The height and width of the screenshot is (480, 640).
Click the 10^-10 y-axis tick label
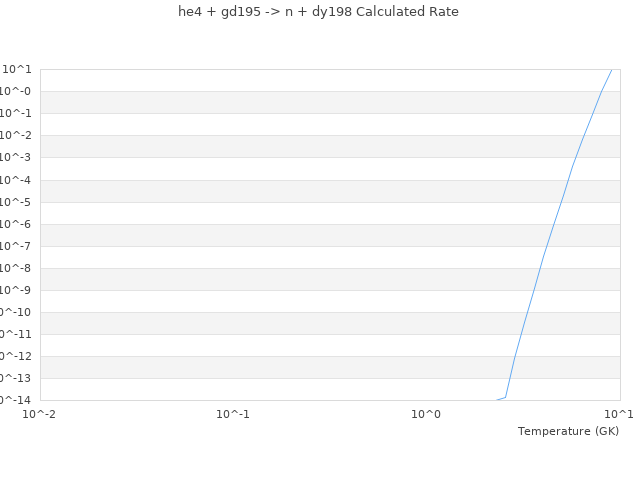16,312
